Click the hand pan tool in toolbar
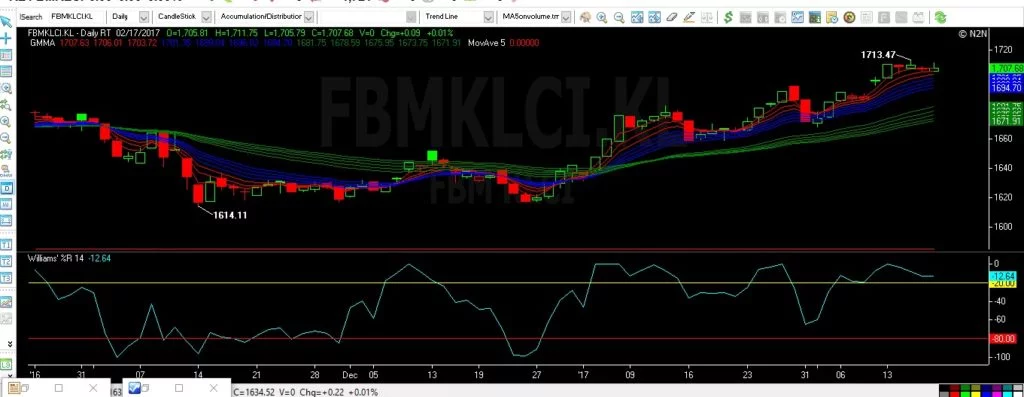Screen dimensions: 1024x397 585,17
